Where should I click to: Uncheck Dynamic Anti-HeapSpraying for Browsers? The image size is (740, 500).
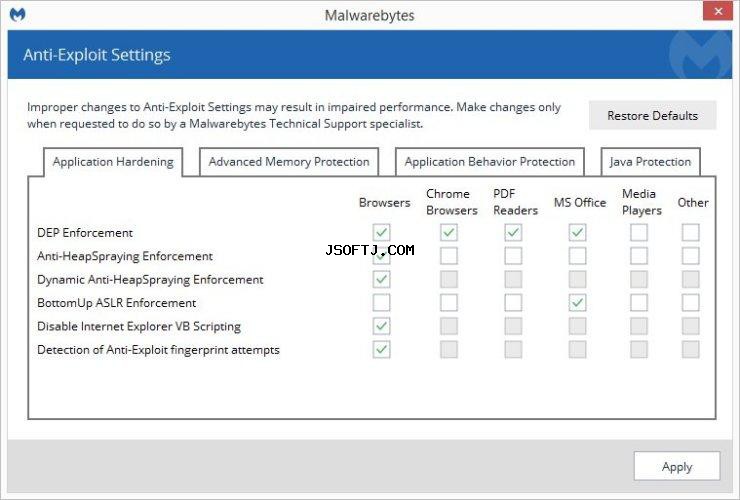pyautogui.click(x=381, y=279)
